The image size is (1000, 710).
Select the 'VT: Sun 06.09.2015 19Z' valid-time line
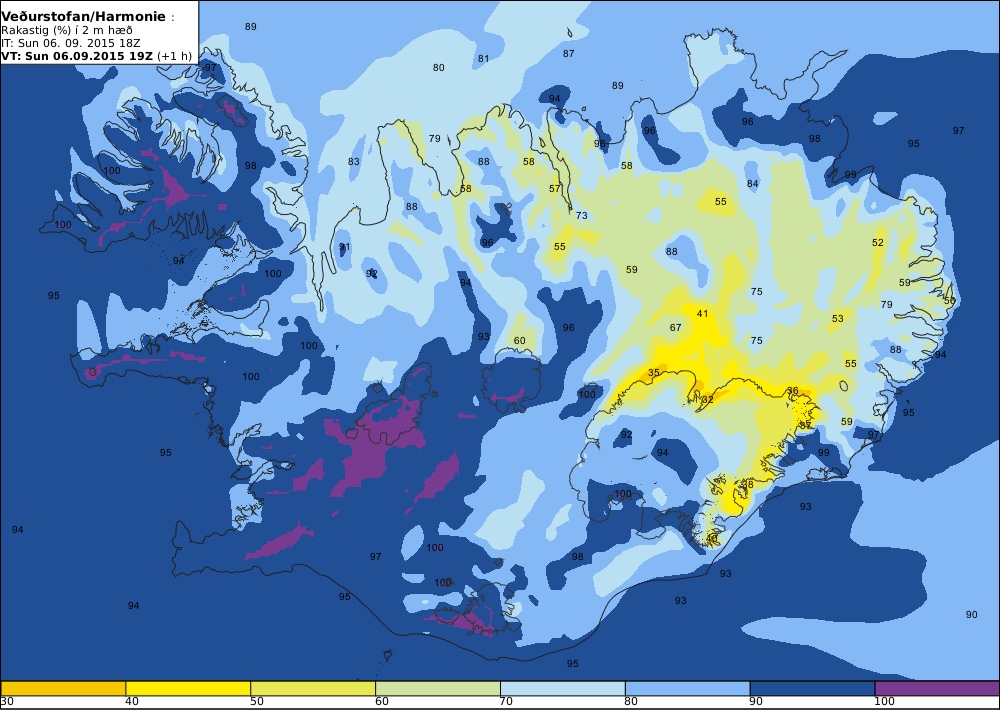pos(77,55)
